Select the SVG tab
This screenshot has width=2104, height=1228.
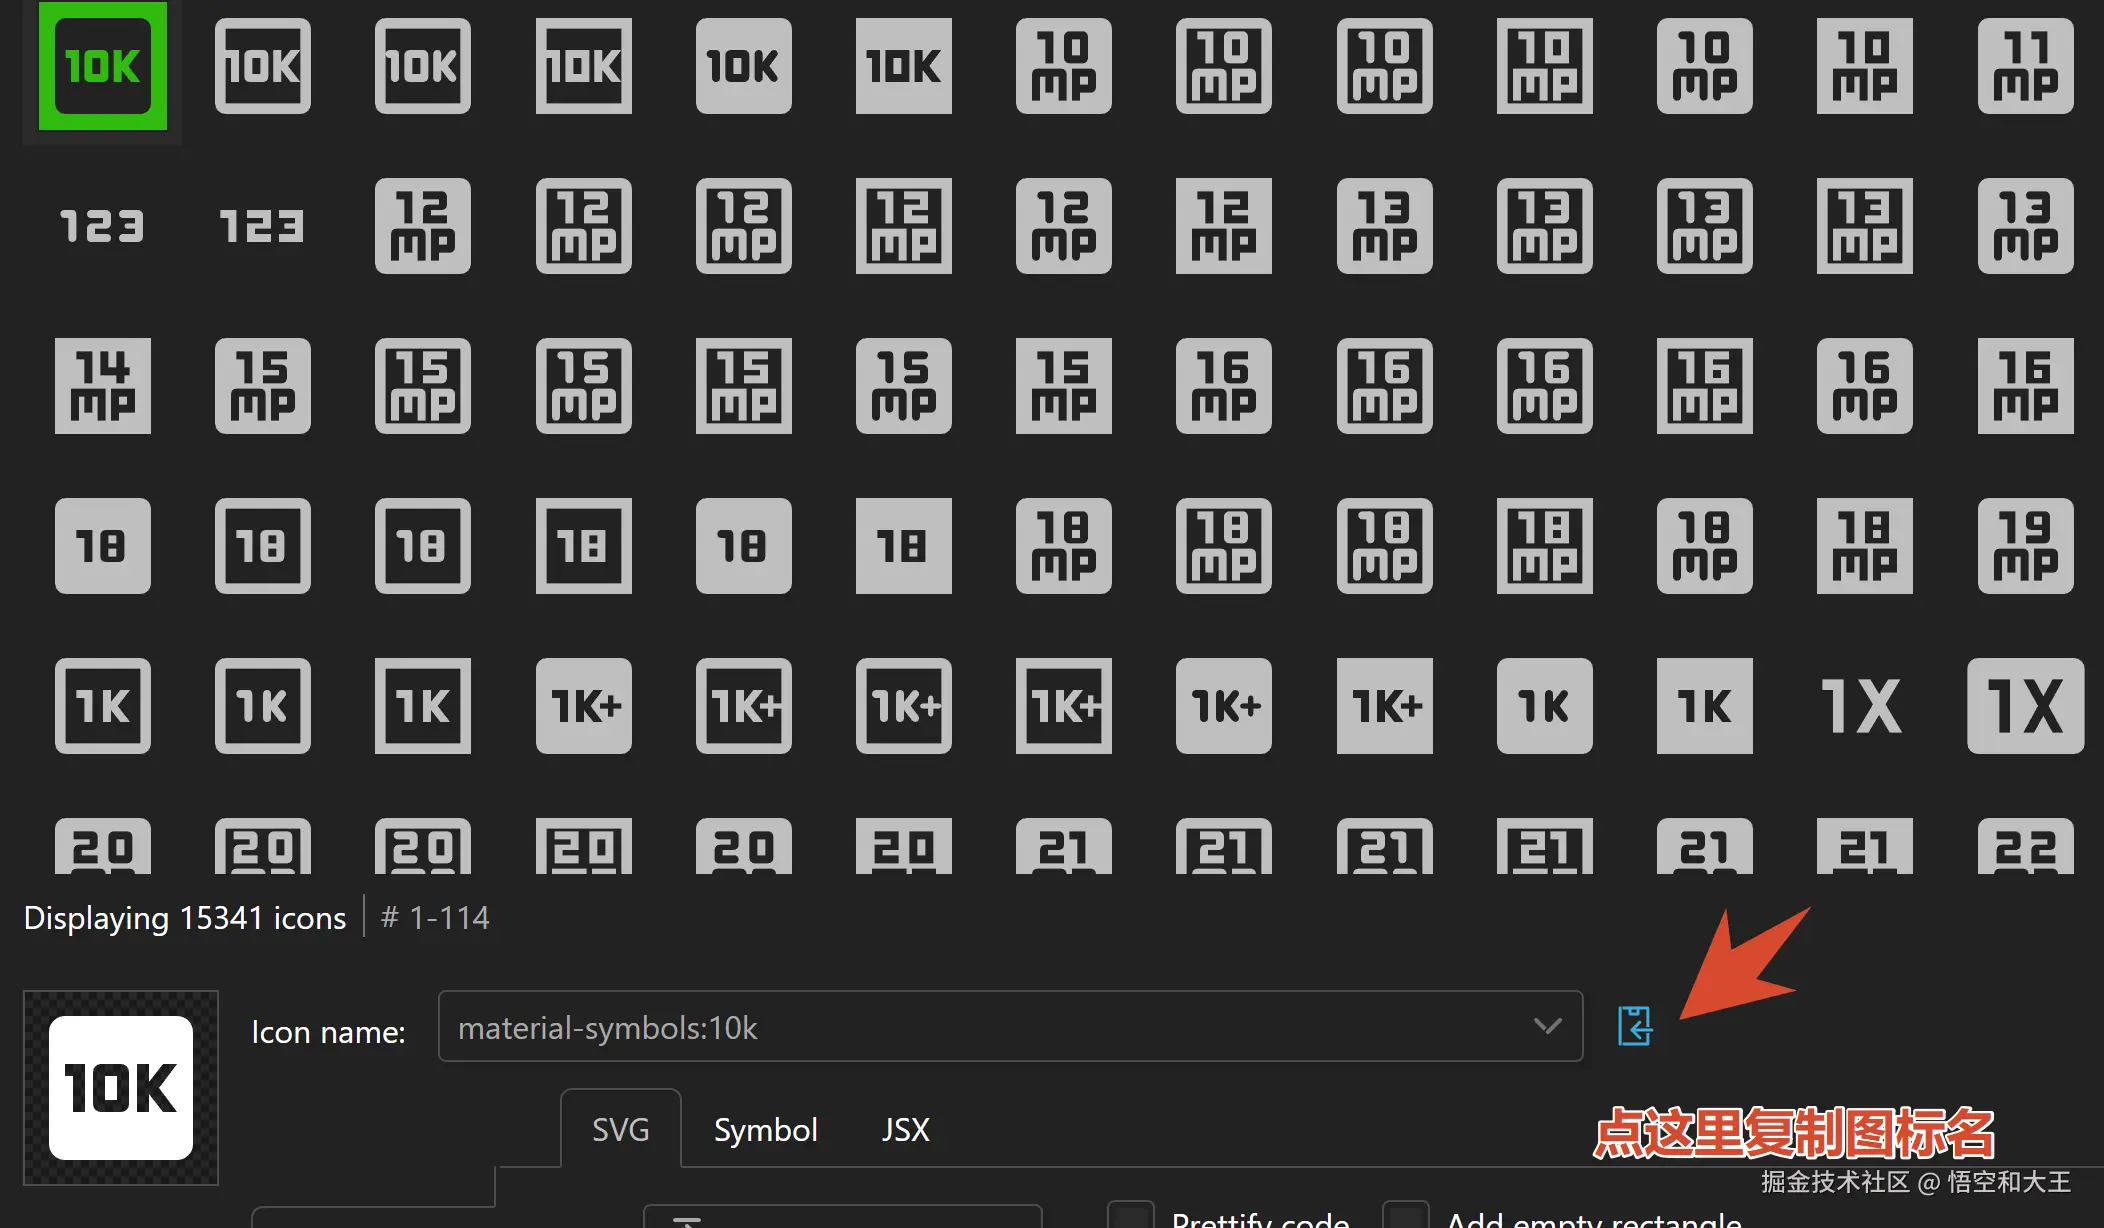click(x=620, y=1130)
